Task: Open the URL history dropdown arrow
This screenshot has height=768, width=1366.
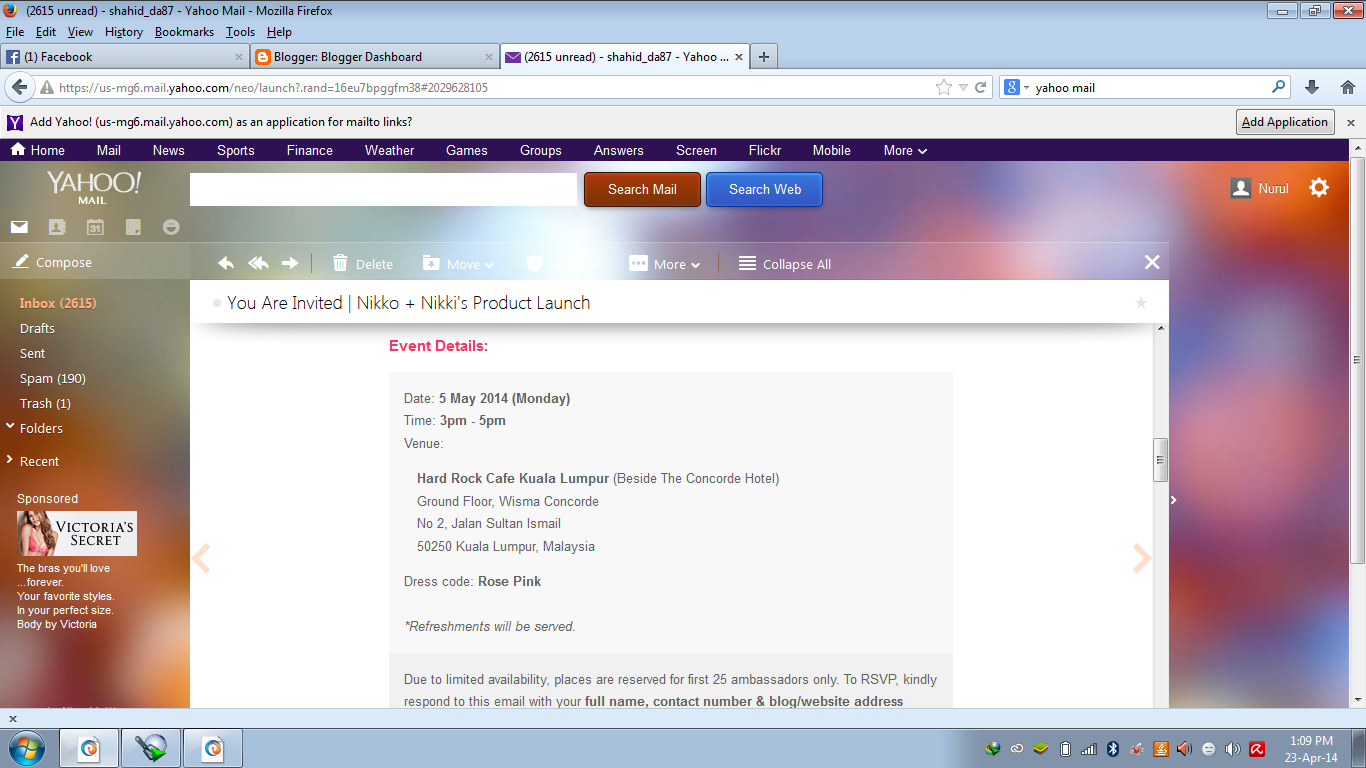Action: [963, 88]
